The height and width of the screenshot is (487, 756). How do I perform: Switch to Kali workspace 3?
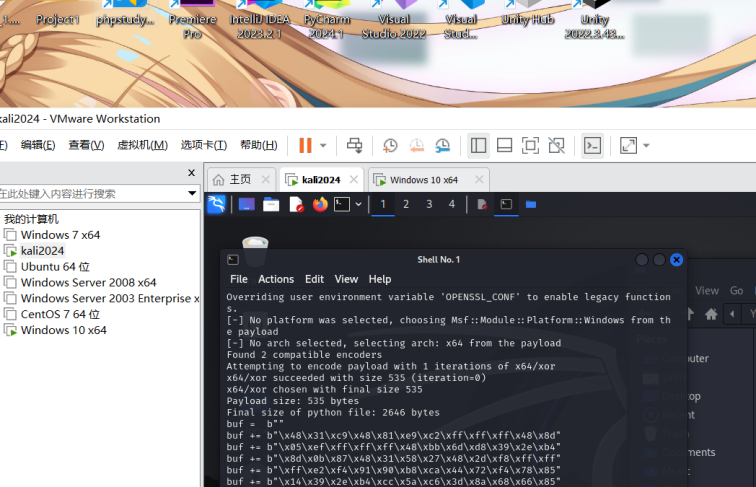click(429, 204)
